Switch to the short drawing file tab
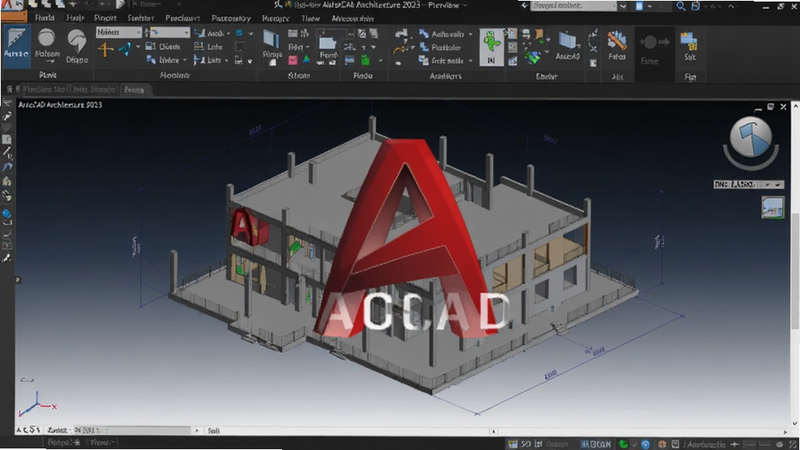 pyautogui.click(x=134, y=90)
